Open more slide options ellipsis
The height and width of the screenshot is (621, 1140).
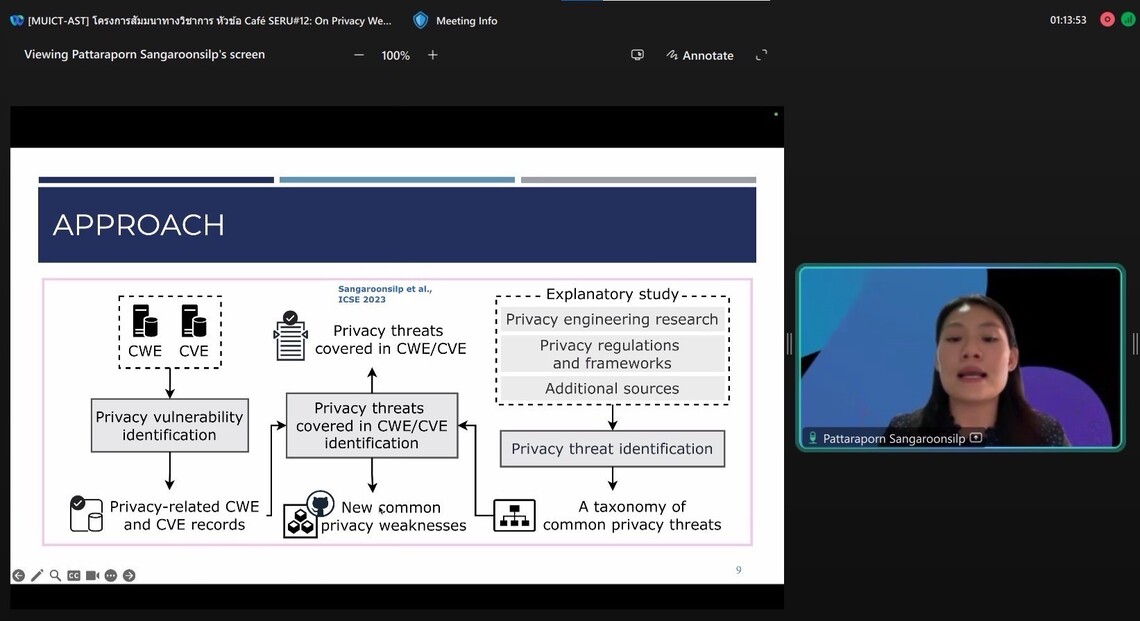[111, 575]
